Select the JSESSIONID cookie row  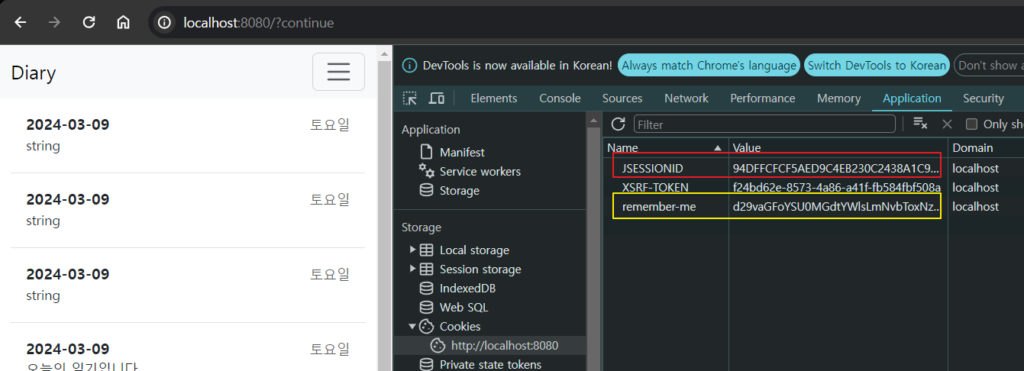click(814, 169)
